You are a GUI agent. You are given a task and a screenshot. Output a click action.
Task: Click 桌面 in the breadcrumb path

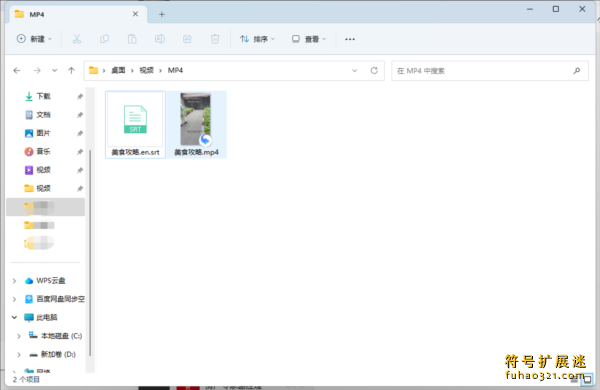pos(118,70)
